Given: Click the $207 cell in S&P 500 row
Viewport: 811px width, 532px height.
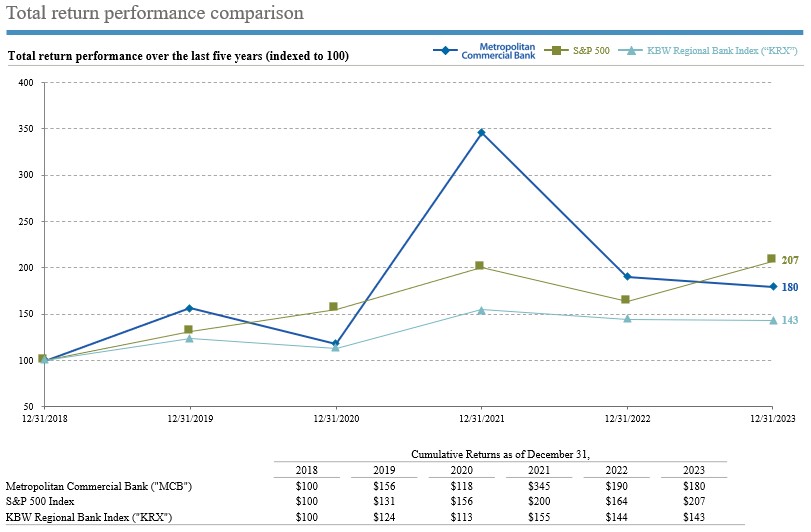Looking at the screenshot, I should (694, 501).
